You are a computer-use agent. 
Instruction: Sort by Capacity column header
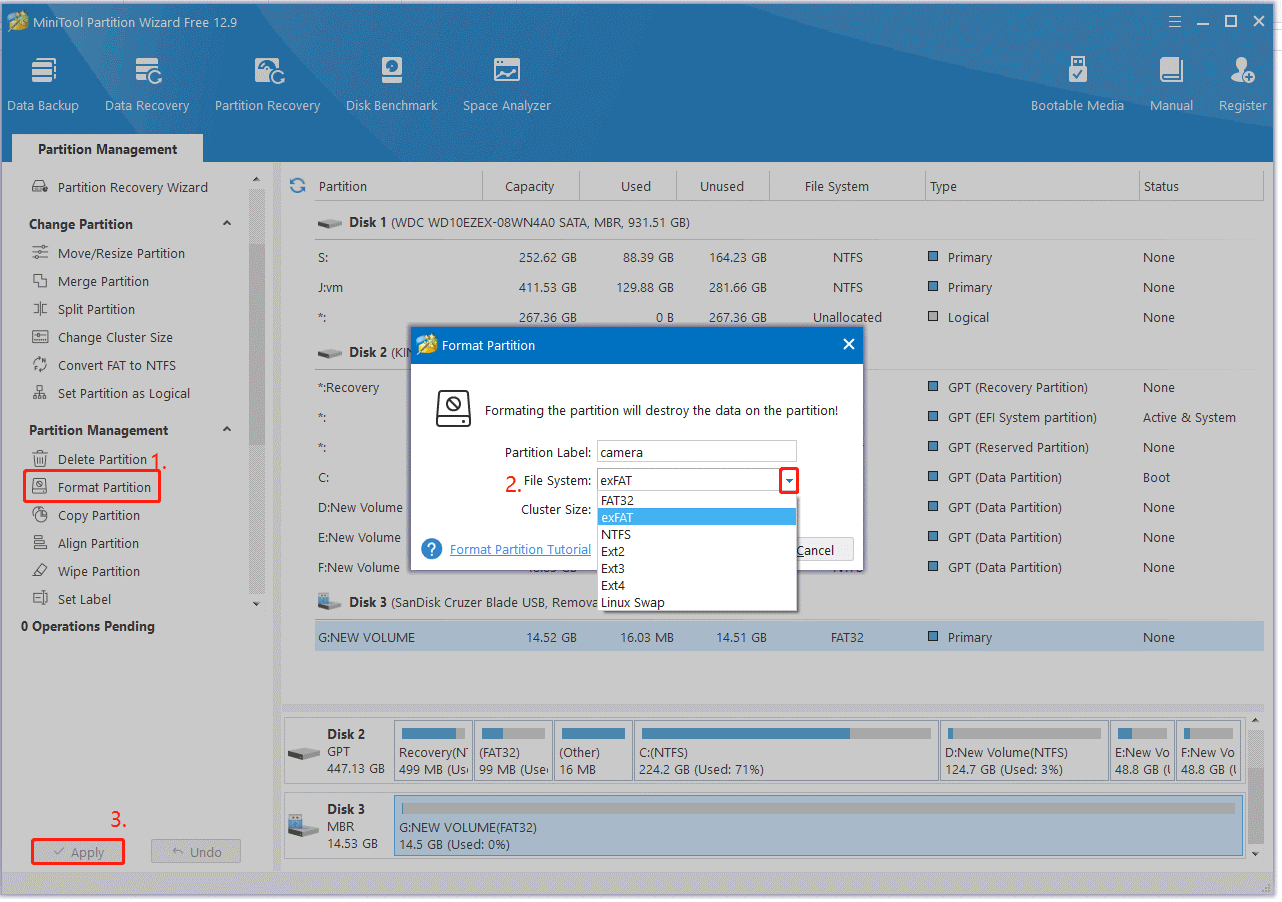point(530,186)
